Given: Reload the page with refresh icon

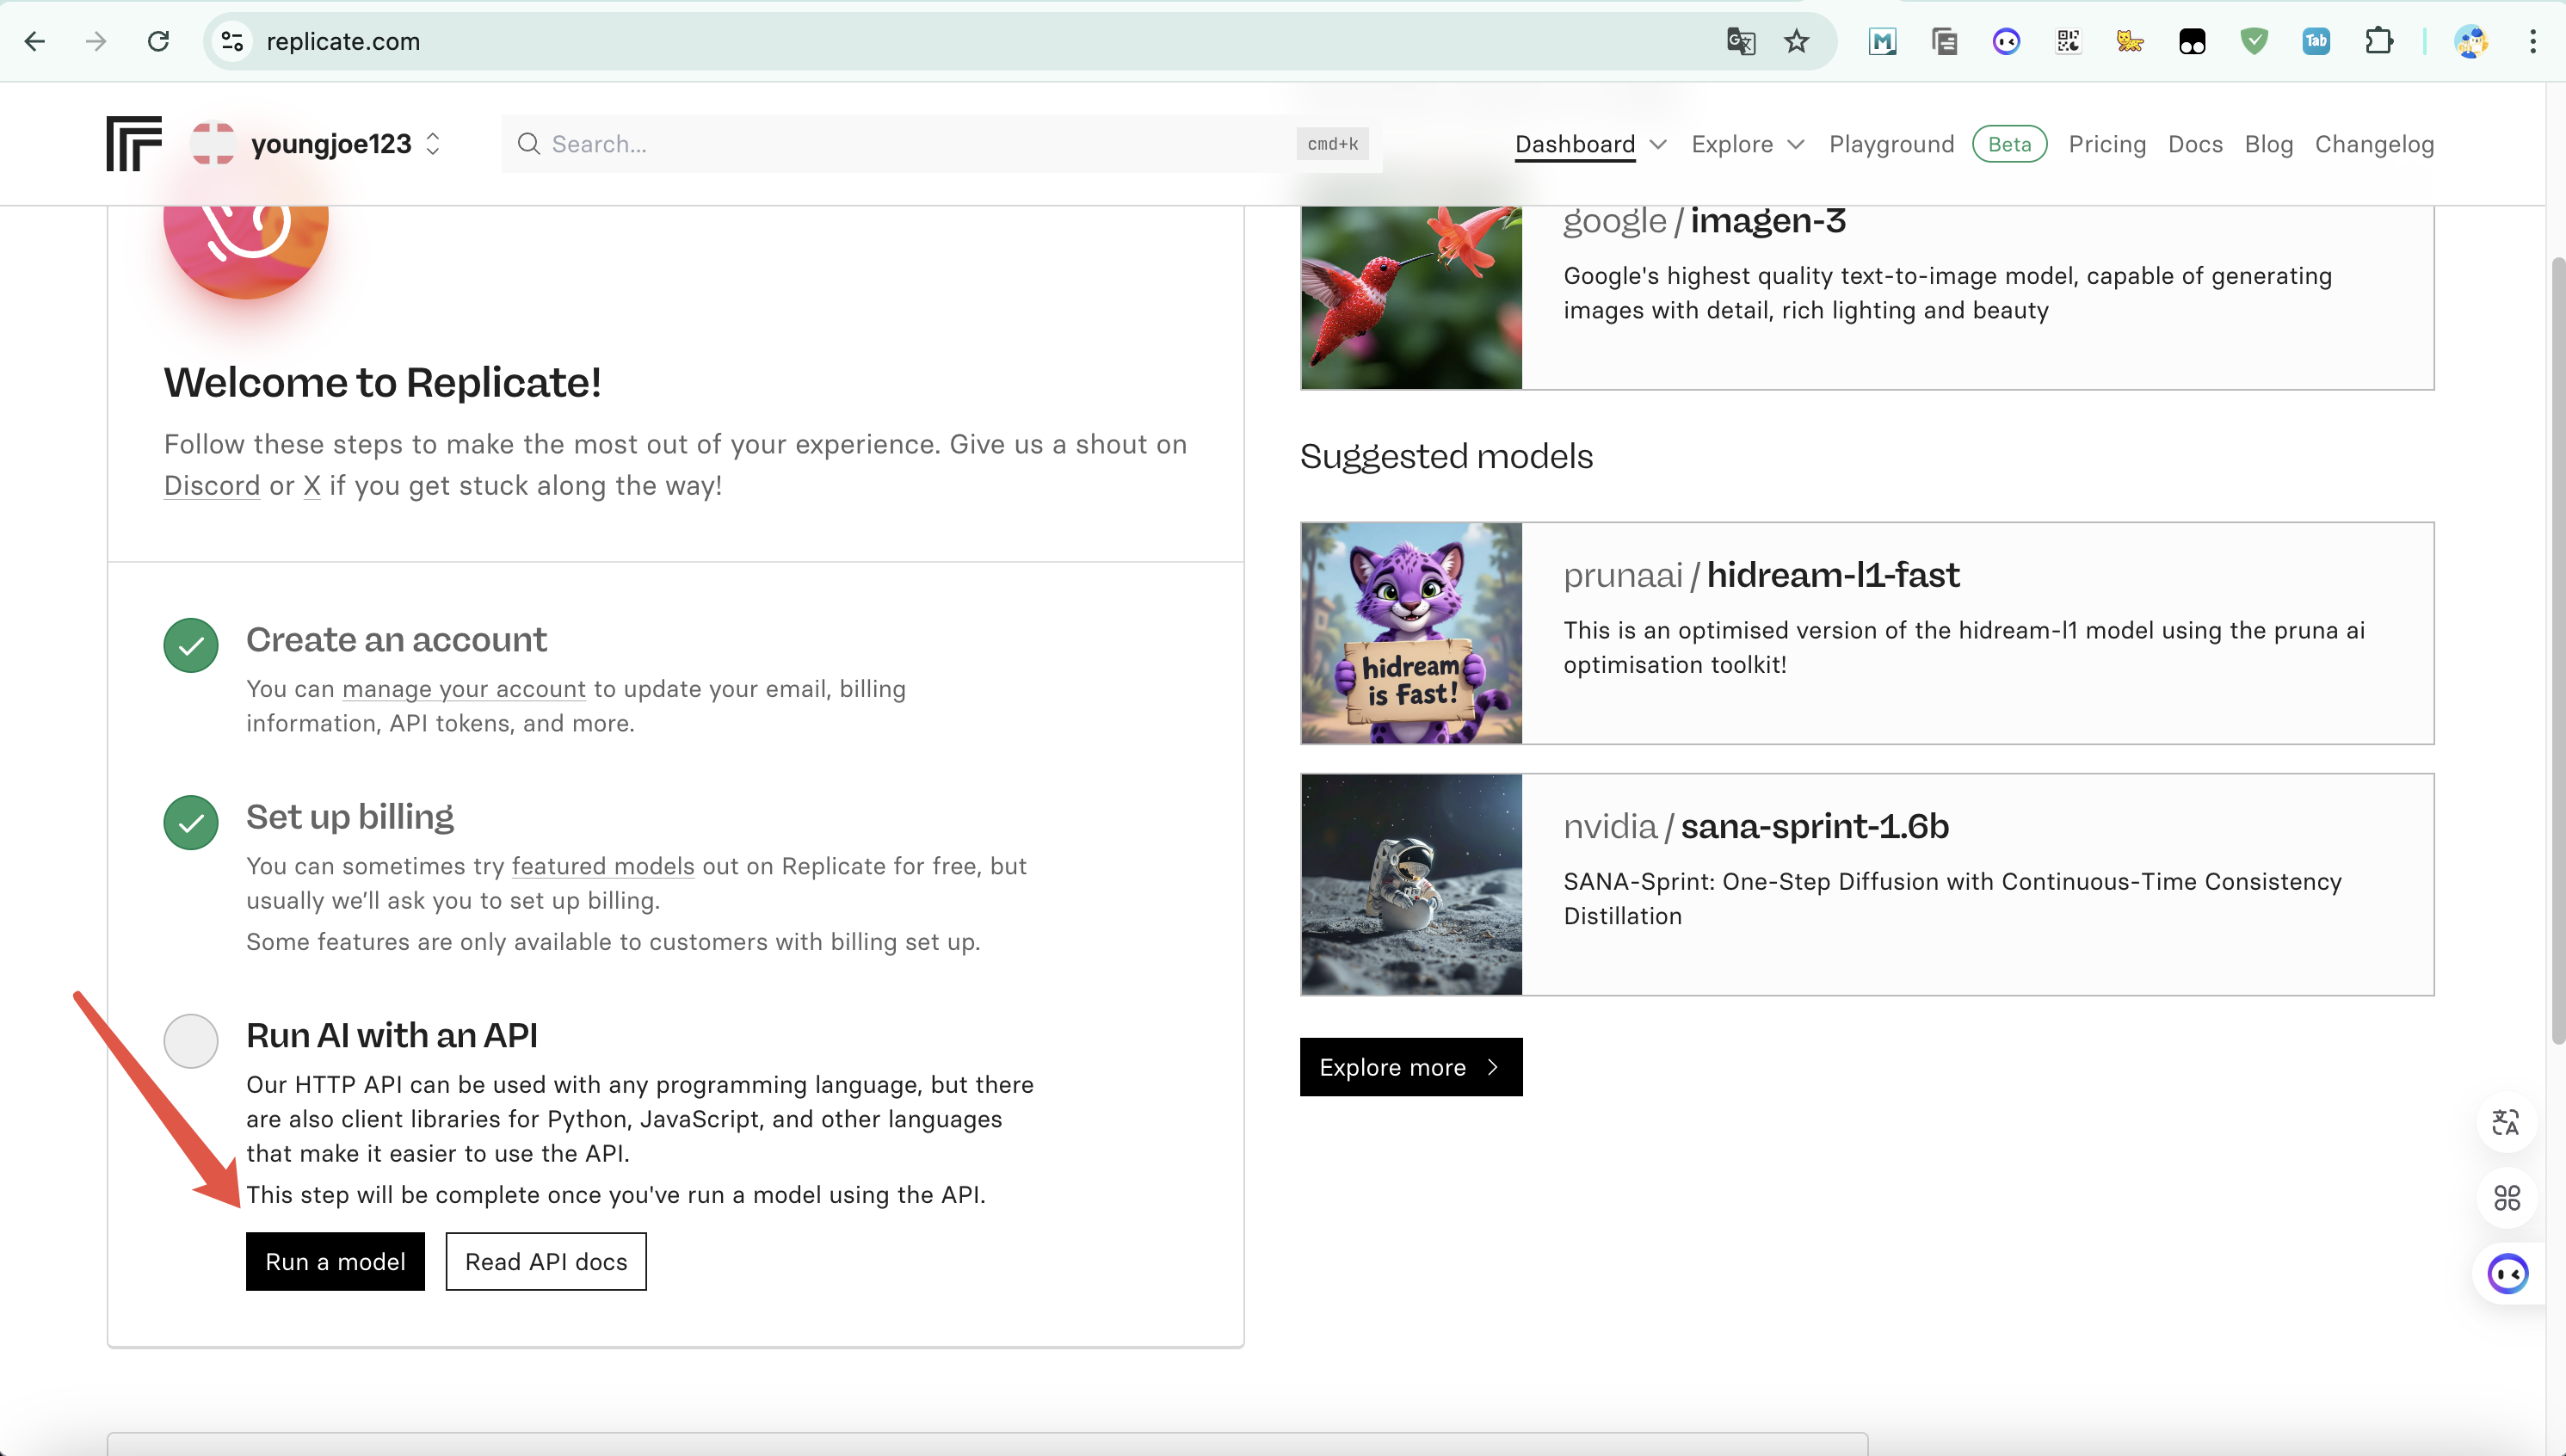Looking at the screenshot, I should click(158, 41).
